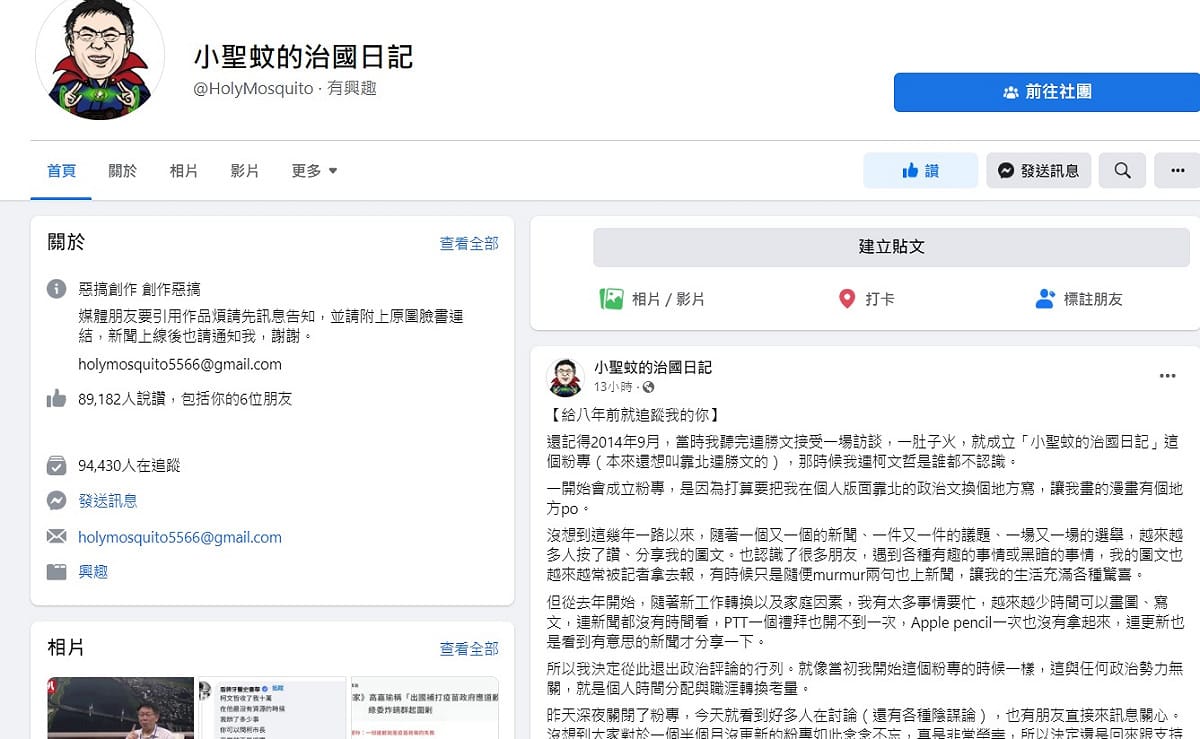Click the plain-text holymosquito5566@gmail.com in description
Viewport: 1200px width, 739px height.
tap(180, 364)
